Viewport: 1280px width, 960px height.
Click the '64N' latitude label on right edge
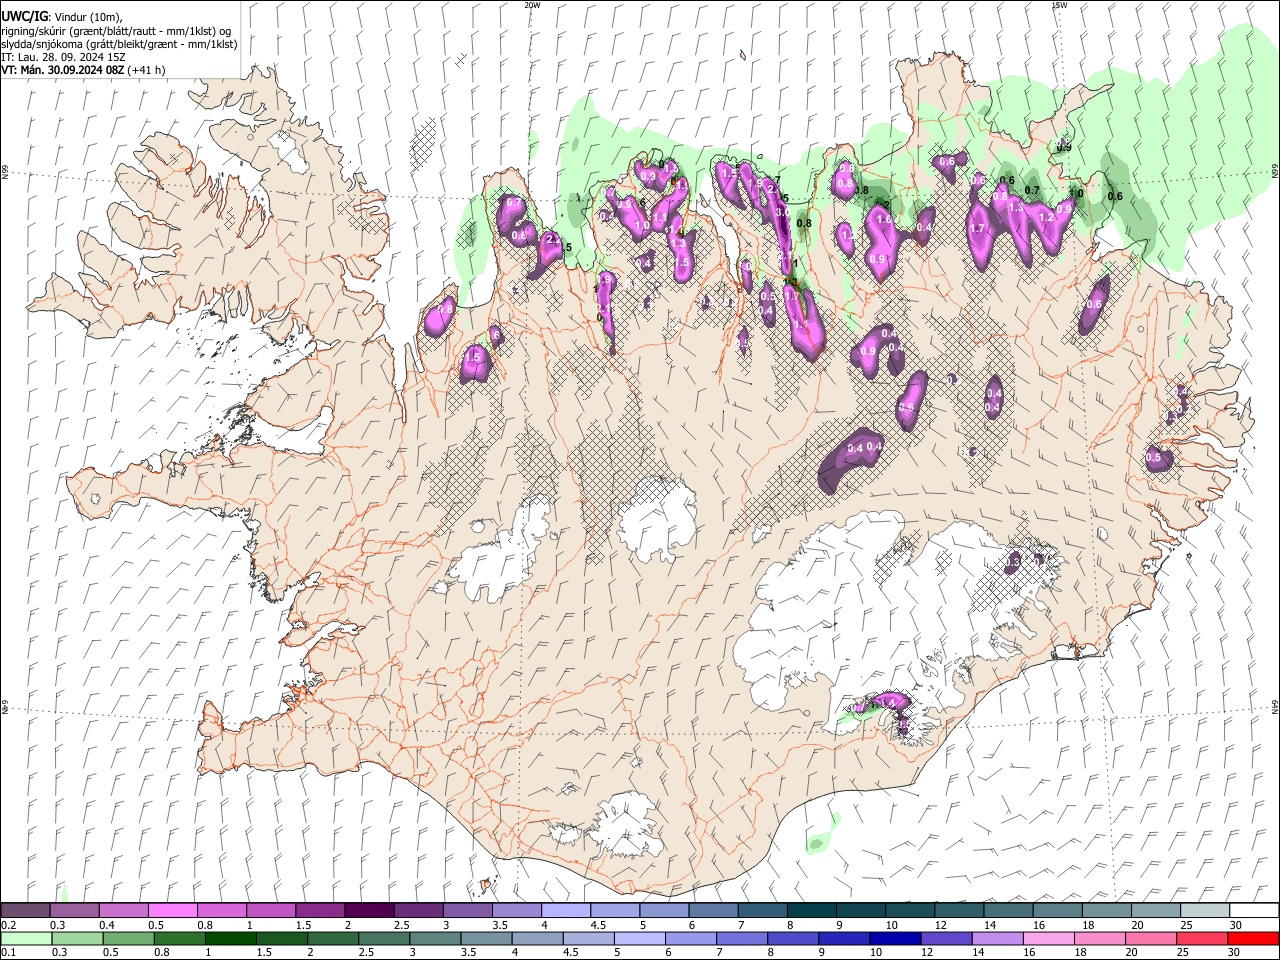[1275, 707]
